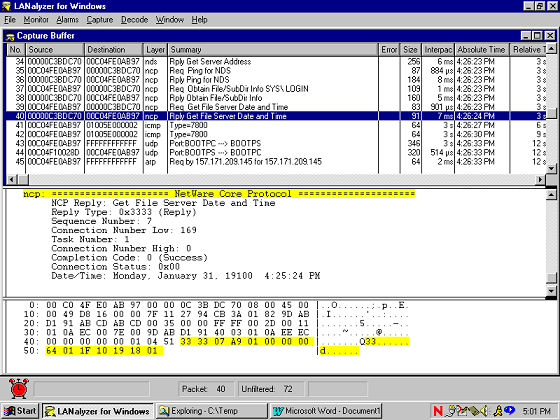The height and width of the screenshot is (420, 560).
Task: Click the Summary column header
Action: coord(273,50)
